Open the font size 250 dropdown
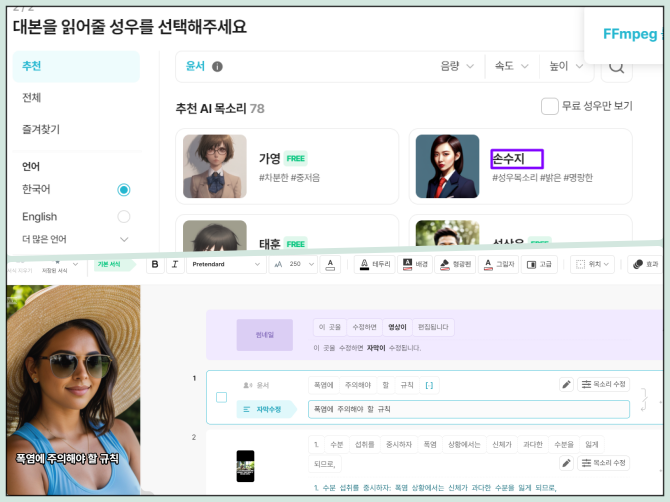 [x=294, y=264]
